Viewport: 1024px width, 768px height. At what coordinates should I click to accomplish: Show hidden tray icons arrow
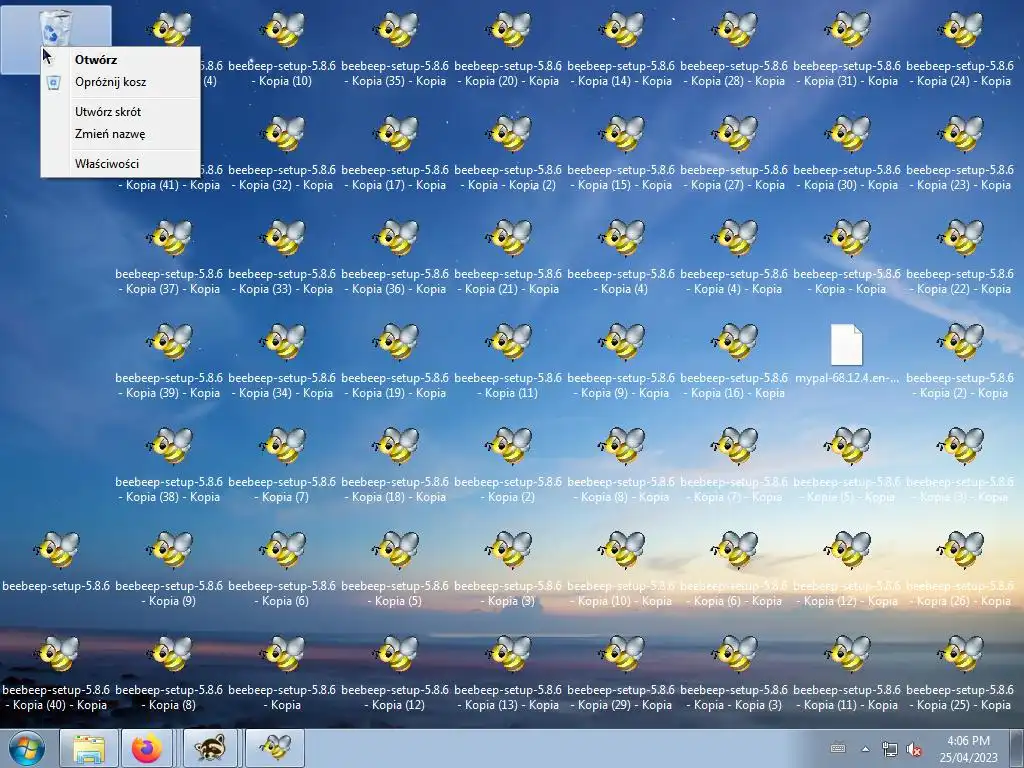[x=865, y=749]
